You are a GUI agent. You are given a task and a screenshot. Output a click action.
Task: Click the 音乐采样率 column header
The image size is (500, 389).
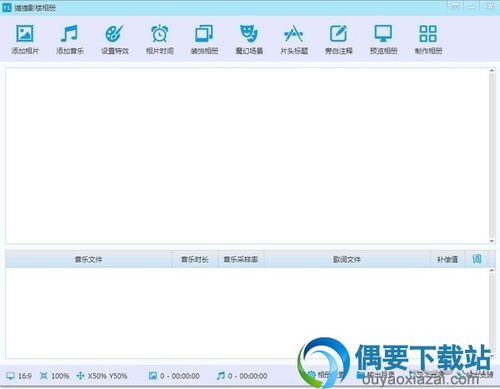(241, 259)
